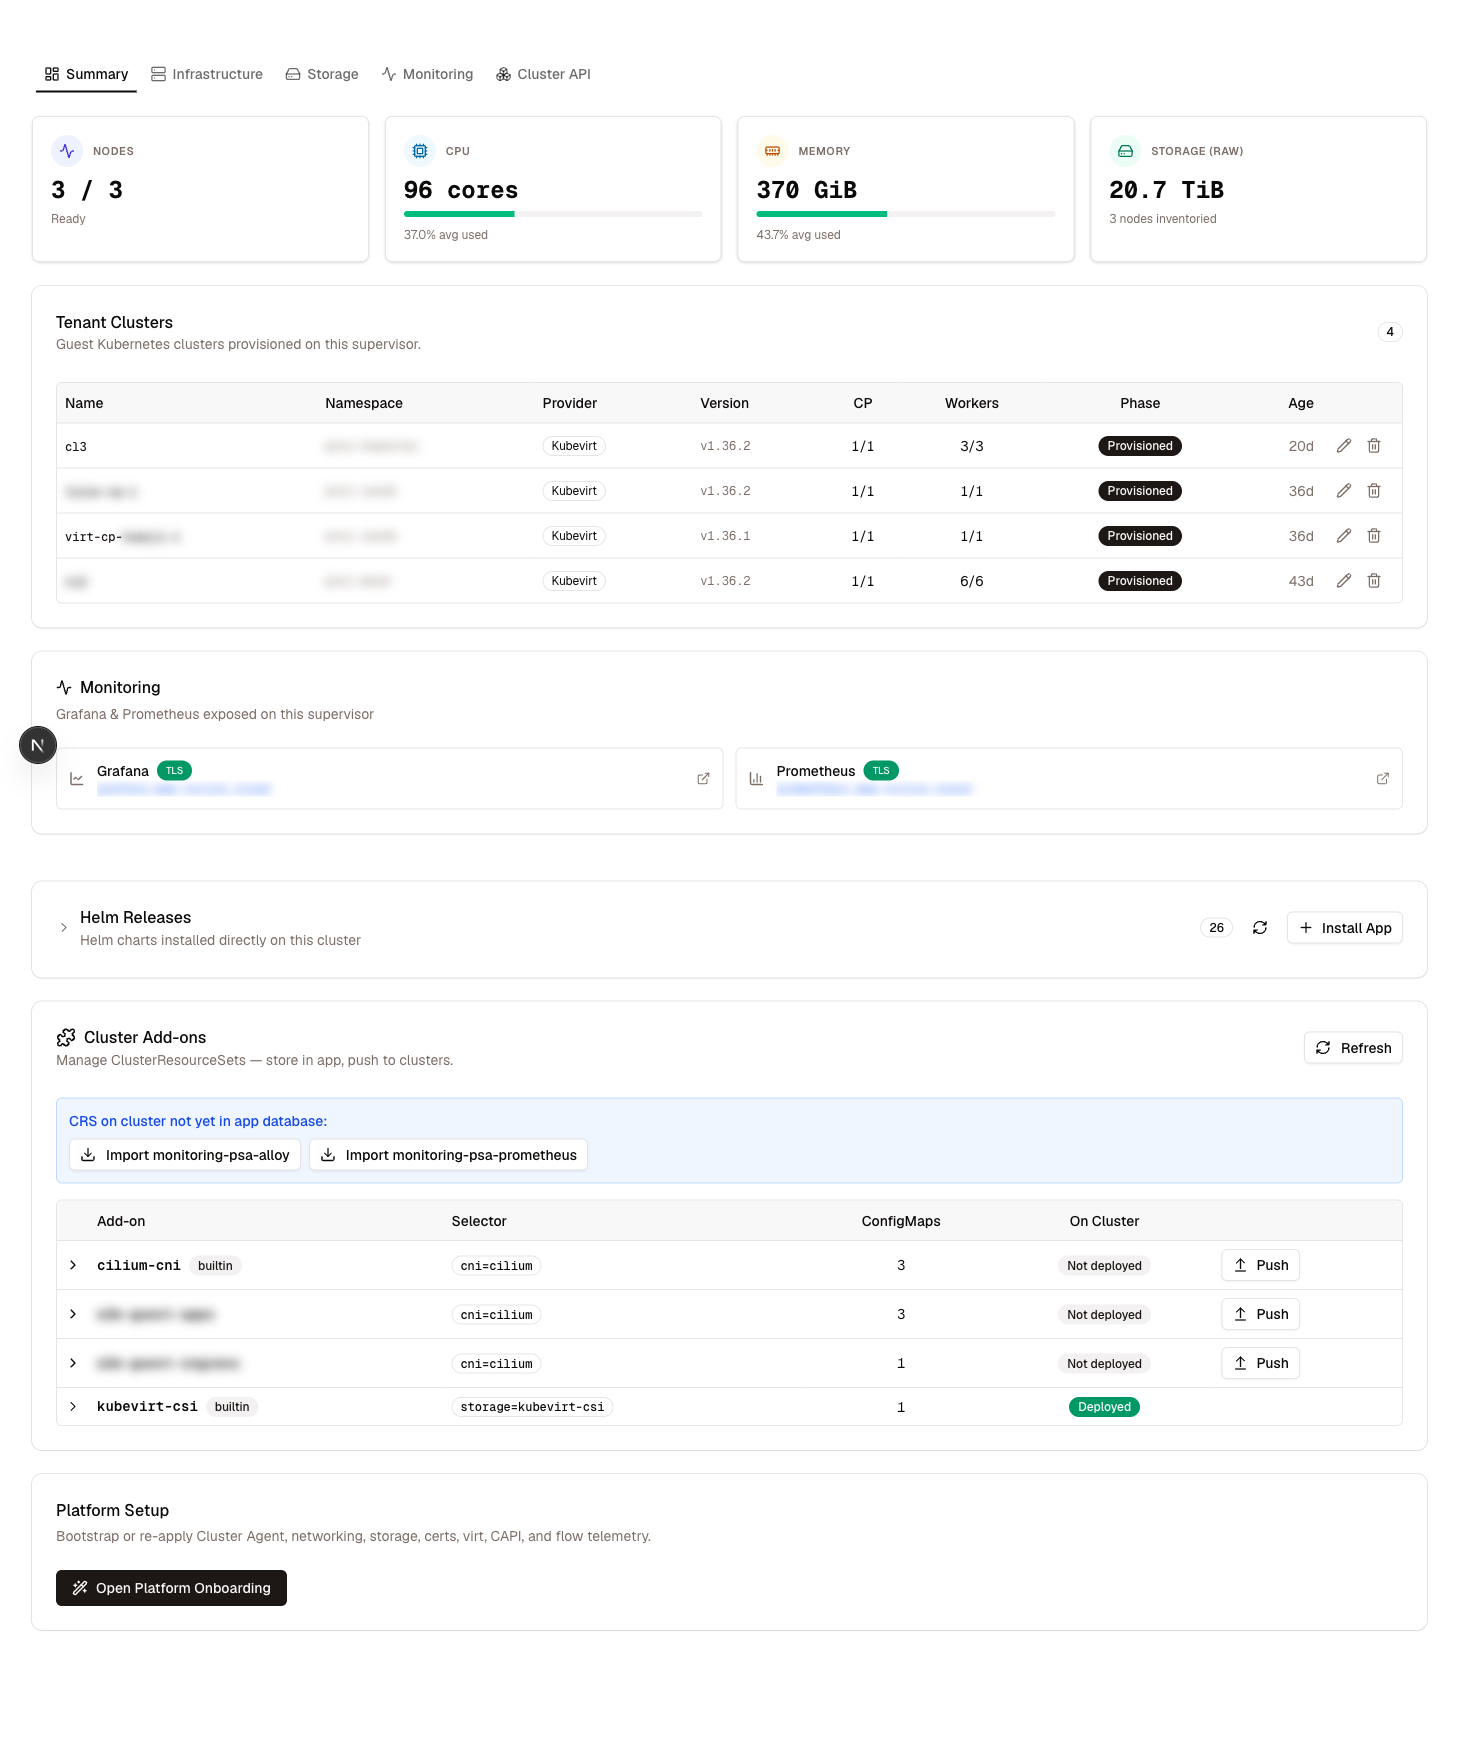Click the Memory usage progress bar

(906, 214)
